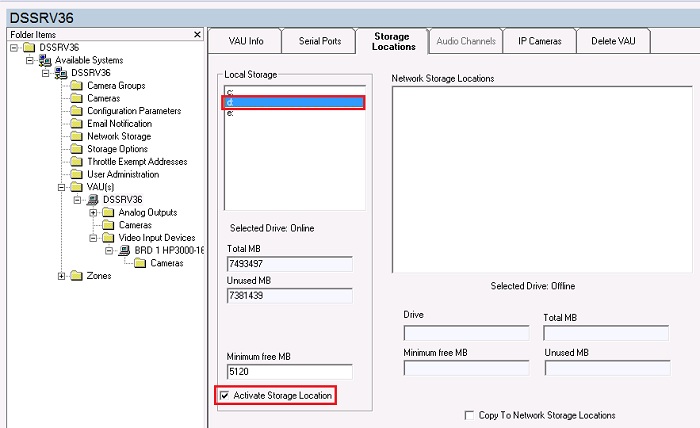This screenshot has height=428, width=700.
Task: Enable Copy To Network Storage Locations
Action: (469, 416)
